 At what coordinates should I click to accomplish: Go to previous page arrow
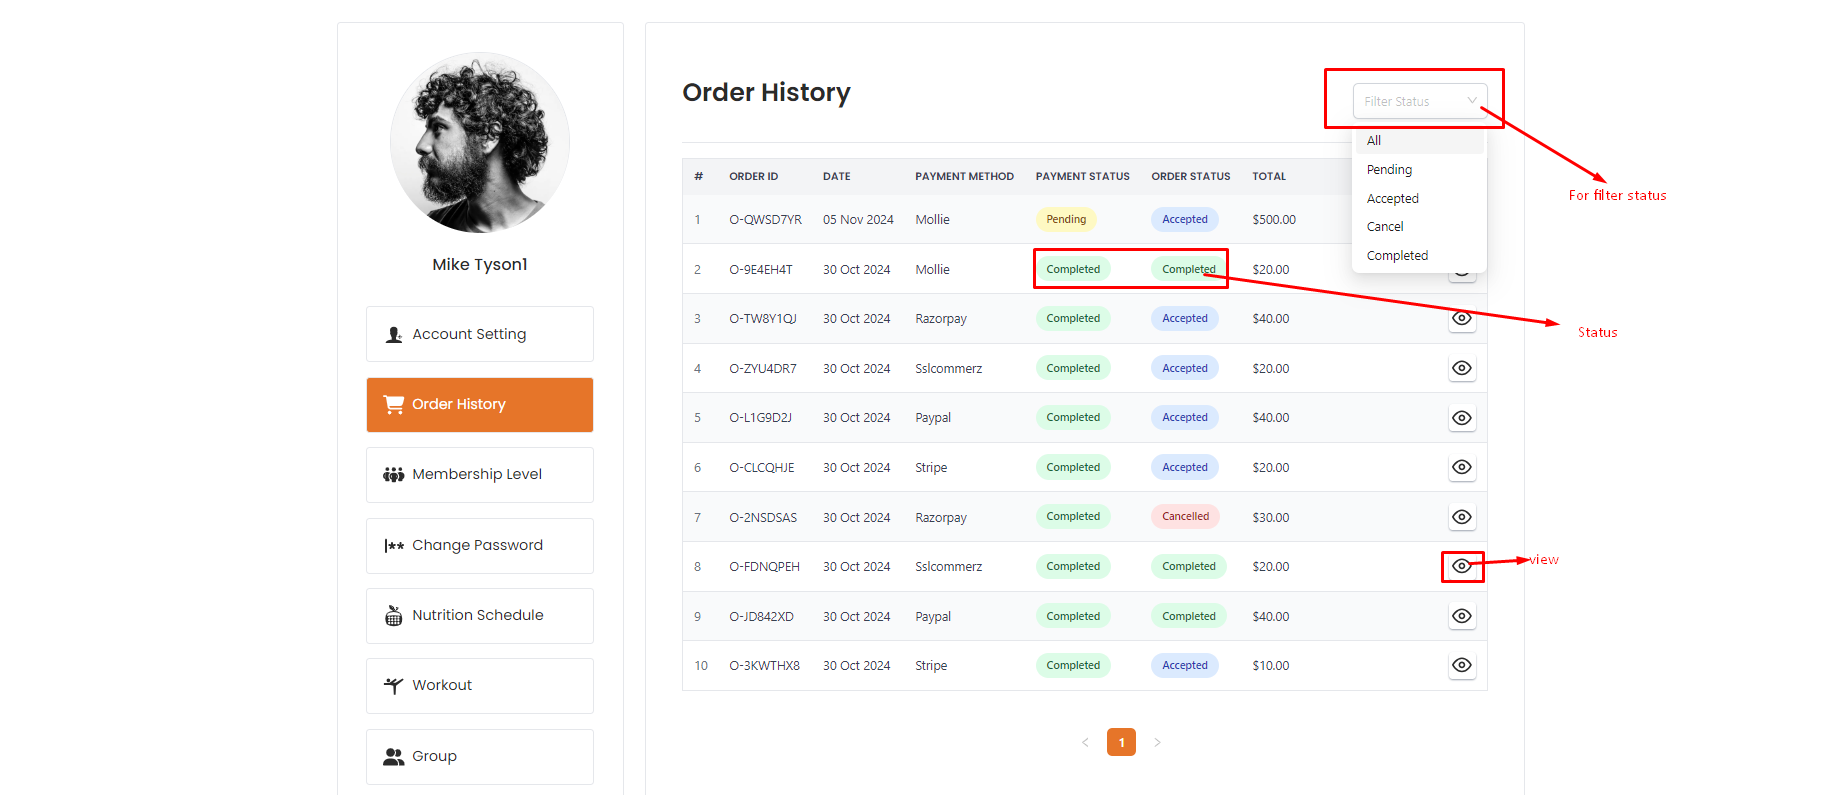[1085, 742]
